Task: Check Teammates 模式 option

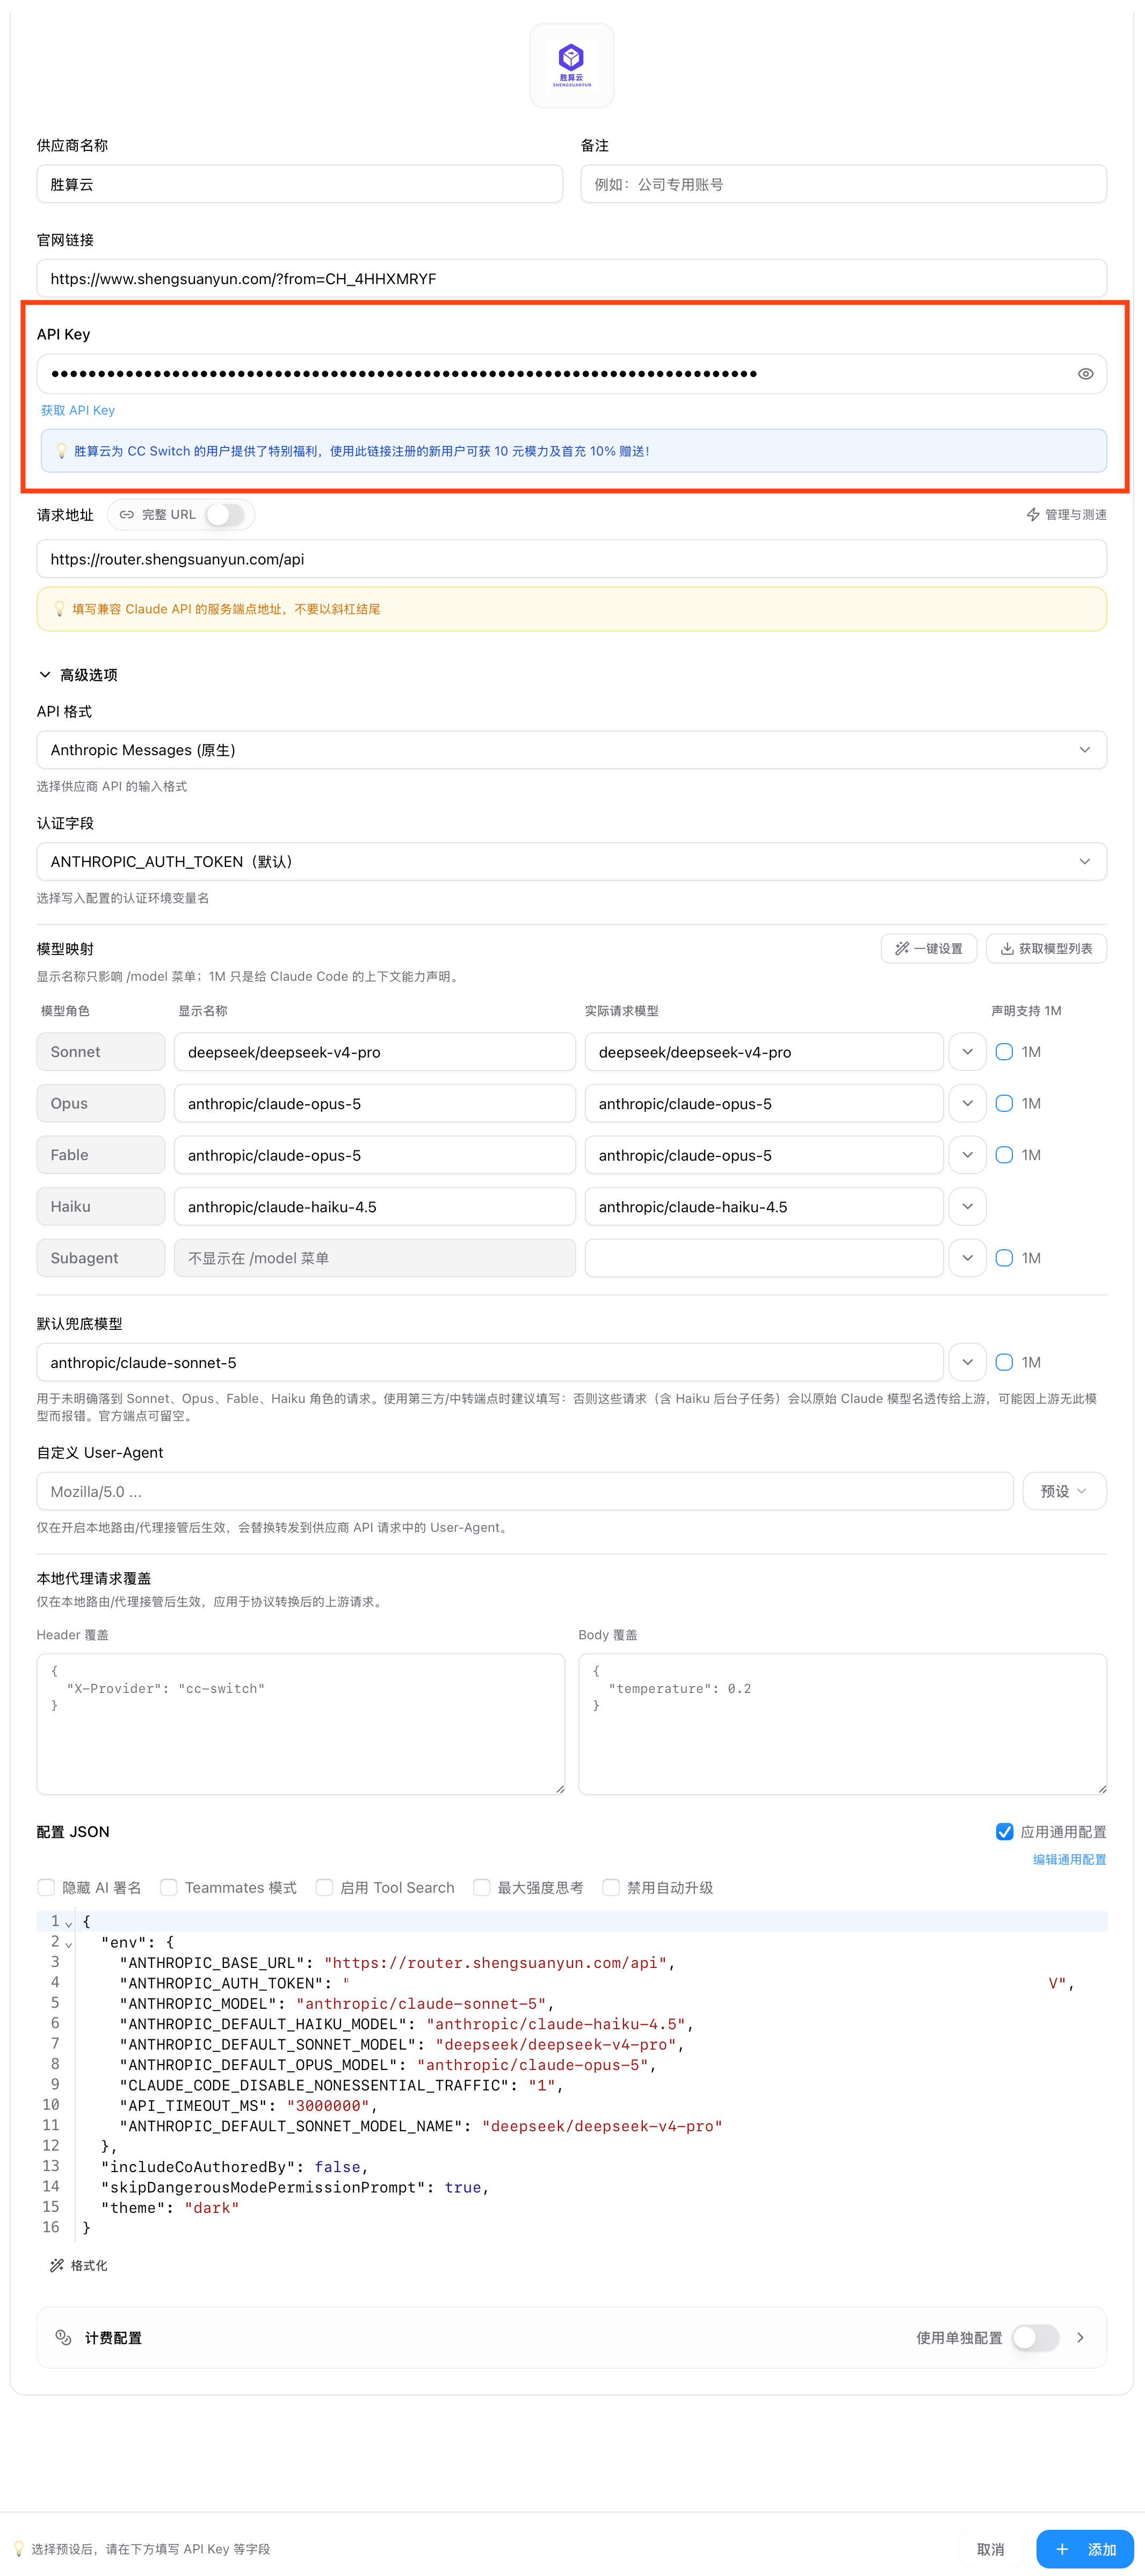Action: click(169, 1888)
